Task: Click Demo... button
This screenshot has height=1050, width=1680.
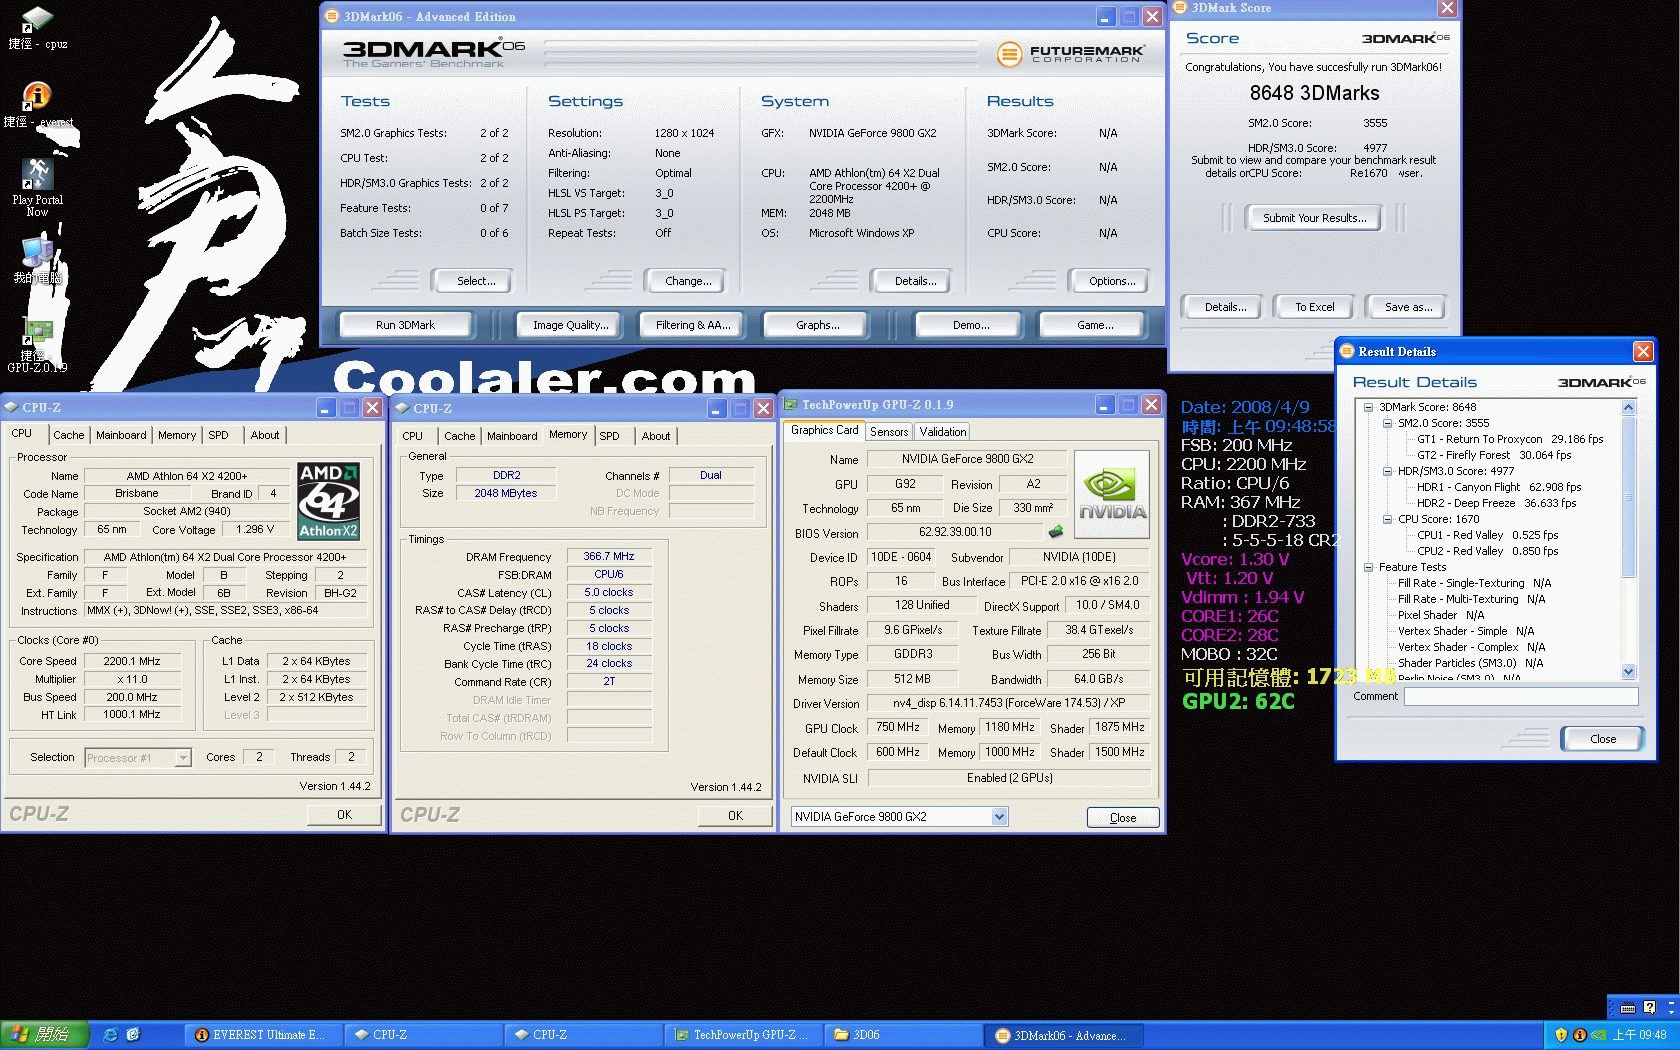Action: (970, 325)
